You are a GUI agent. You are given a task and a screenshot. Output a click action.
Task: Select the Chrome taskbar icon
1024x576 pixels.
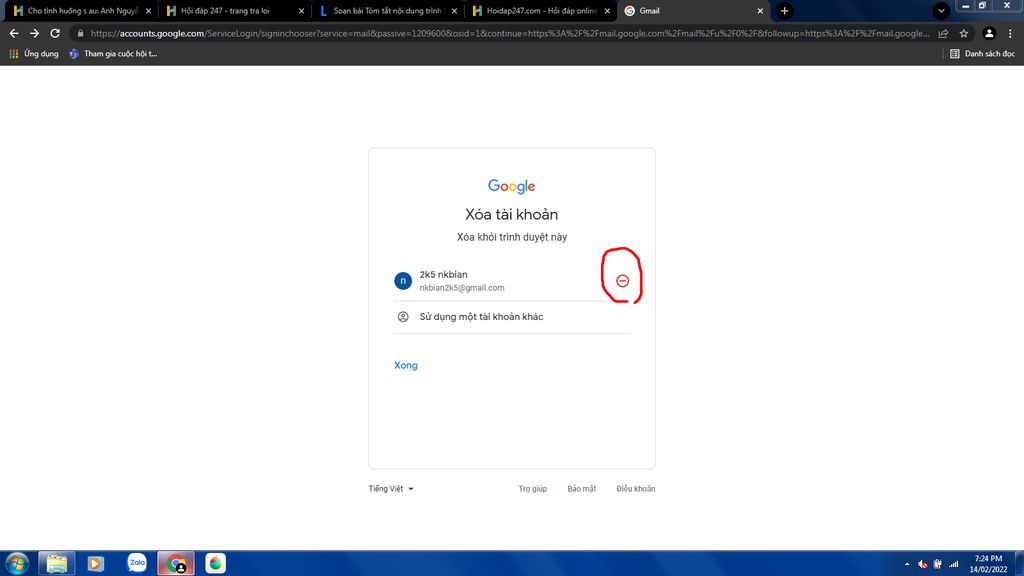click(176, 563)
